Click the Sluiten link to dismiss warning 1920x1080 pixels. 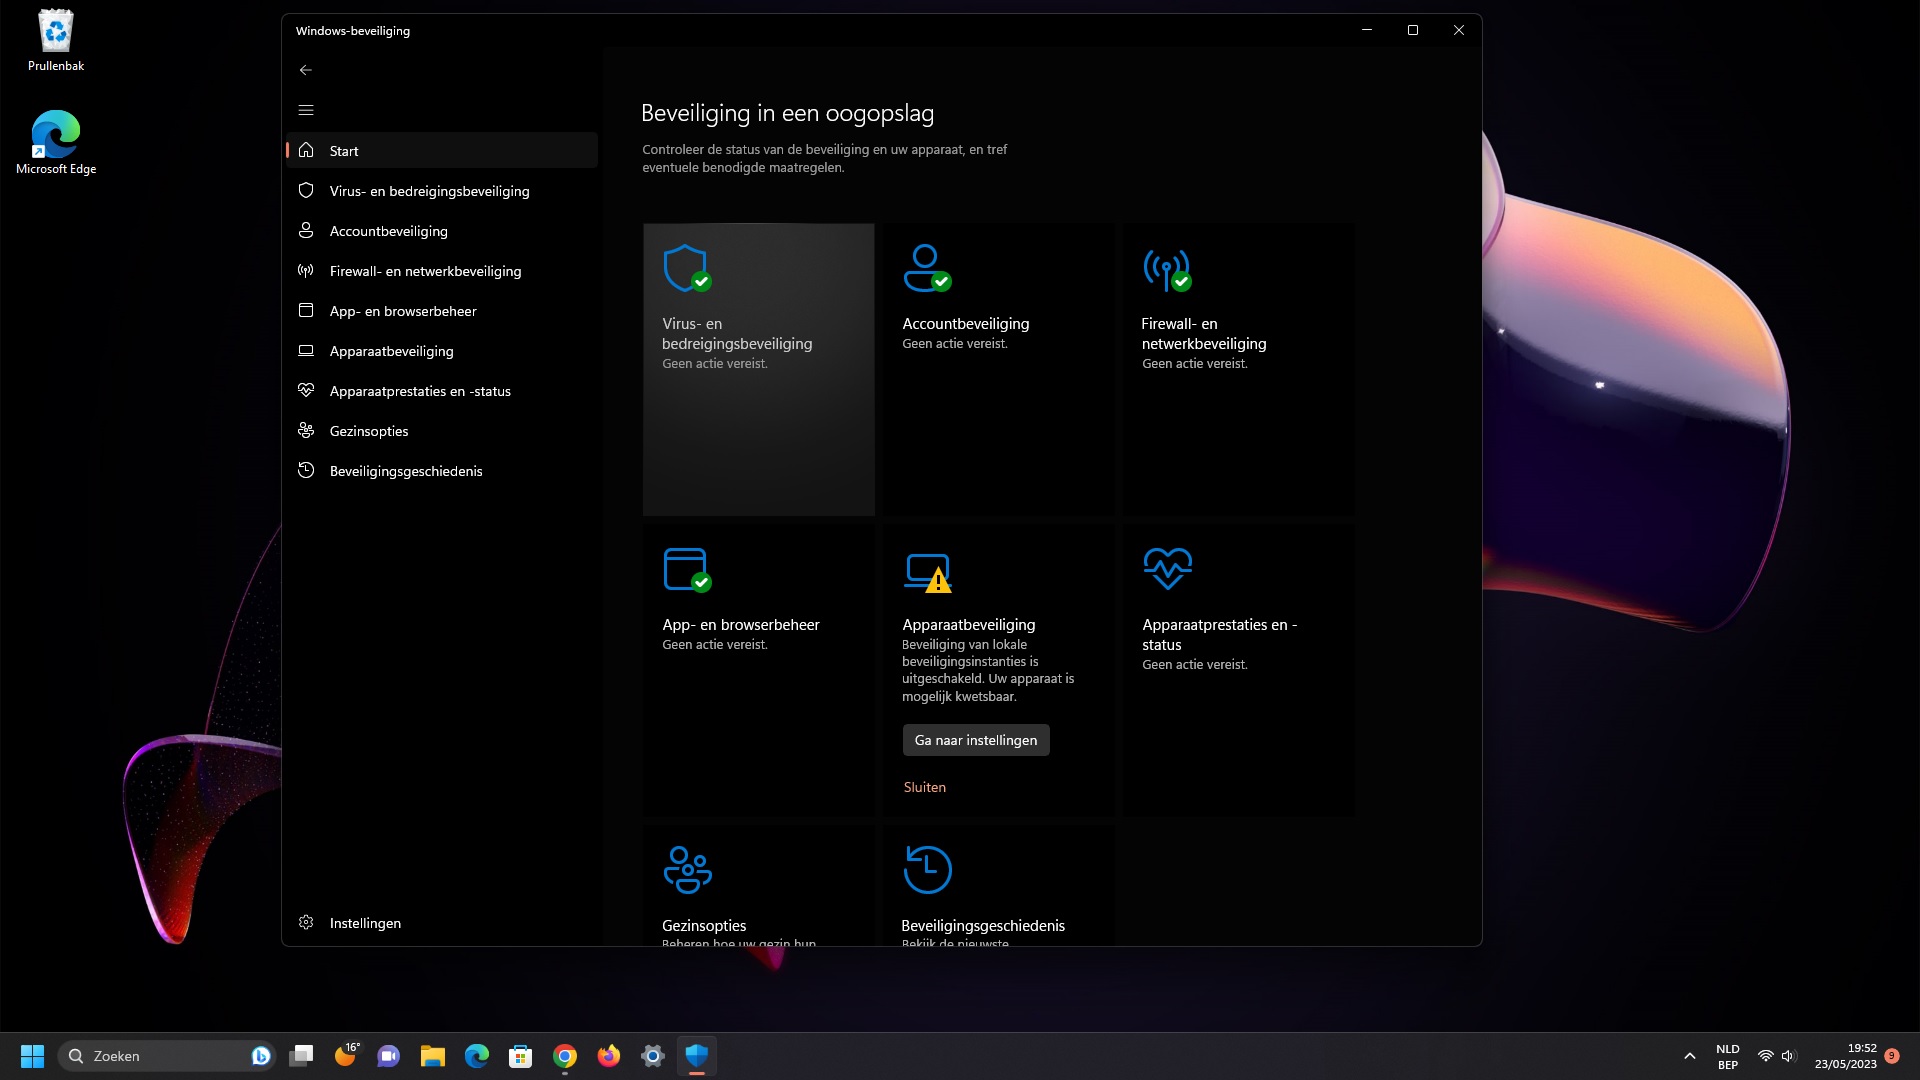tap(924, 787)
